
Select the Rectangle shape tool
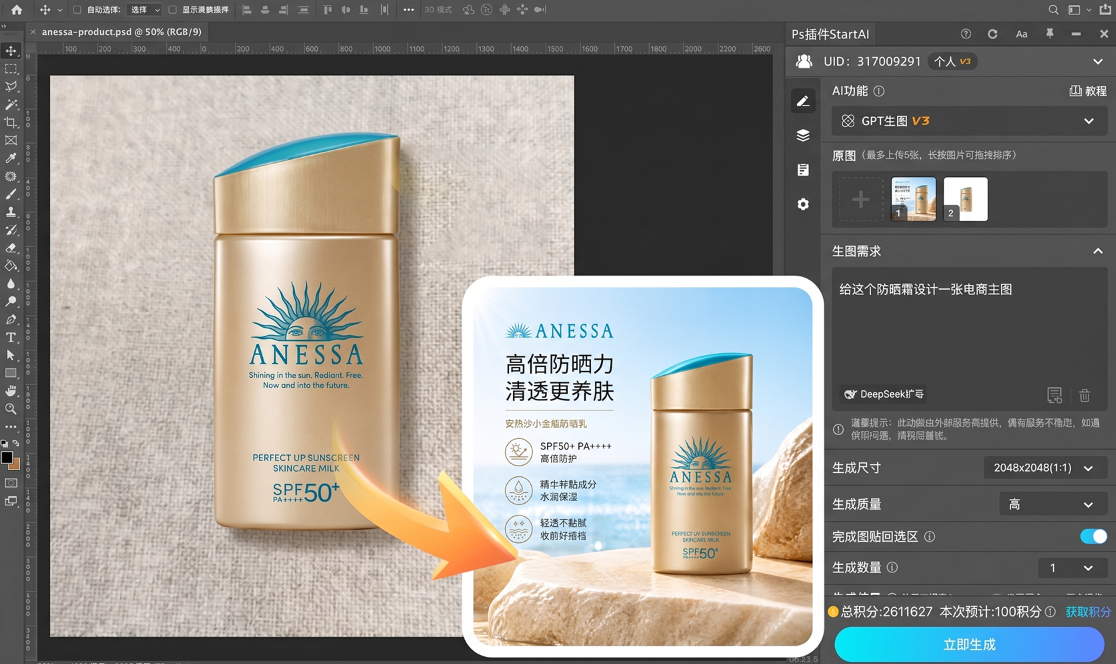(x=11, y=373)
